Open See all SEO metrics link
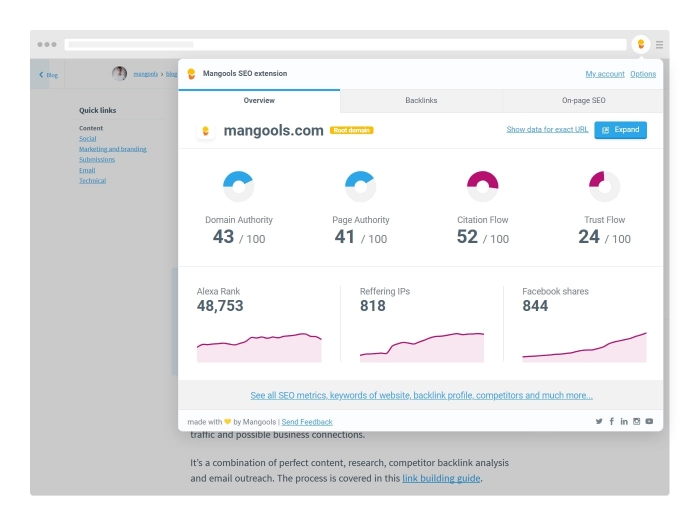This screenshot has width=700, height=525. click(x=421, y=395)
